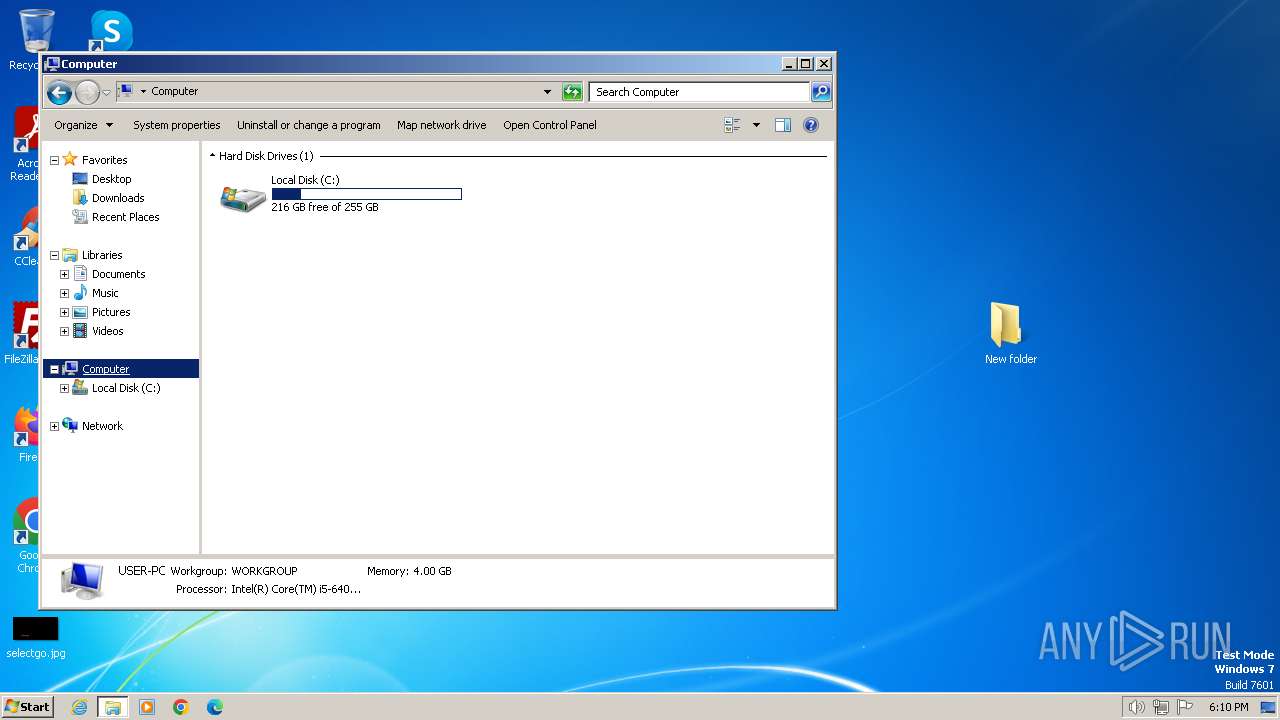Select Local Disk (C:) tree item
This screenshot has height=720, width=1280.
[x=125, y=388]
